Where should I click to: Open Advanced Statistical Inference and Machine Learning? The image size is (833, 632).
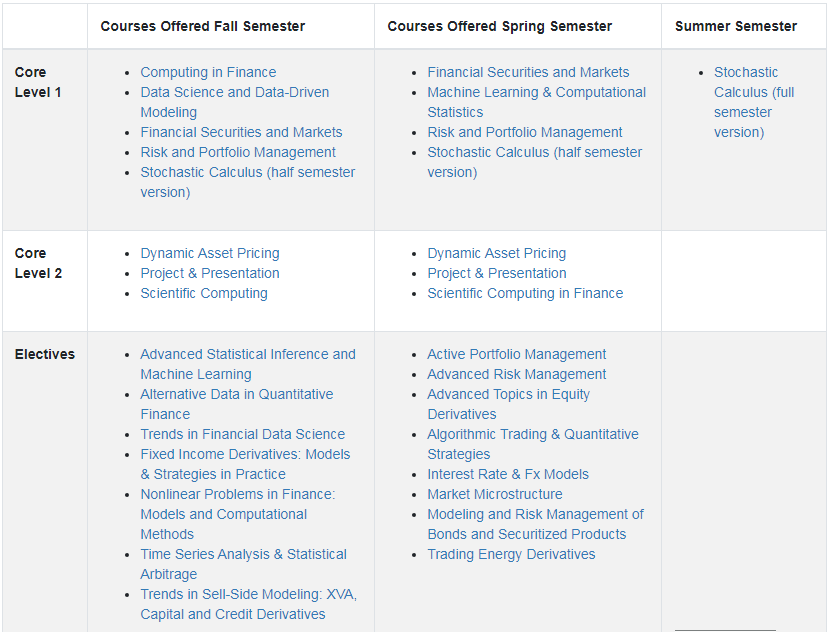click(x=247, y=354)
